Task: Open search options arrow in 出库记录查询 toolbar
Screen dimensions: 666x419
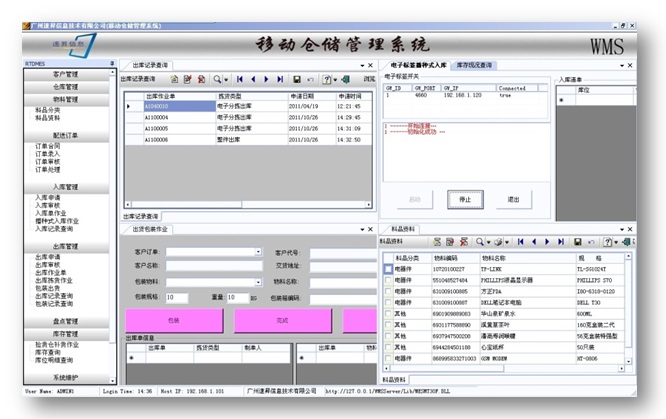Action: 227,78
